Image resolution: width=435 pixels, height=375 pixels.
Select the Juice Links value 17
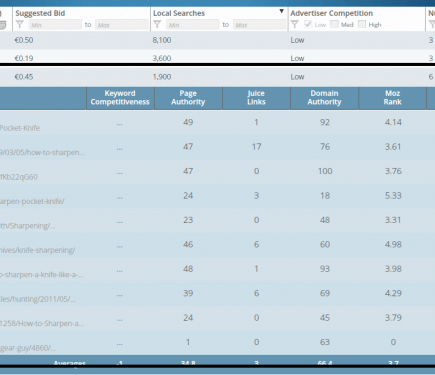click(256, 147)
